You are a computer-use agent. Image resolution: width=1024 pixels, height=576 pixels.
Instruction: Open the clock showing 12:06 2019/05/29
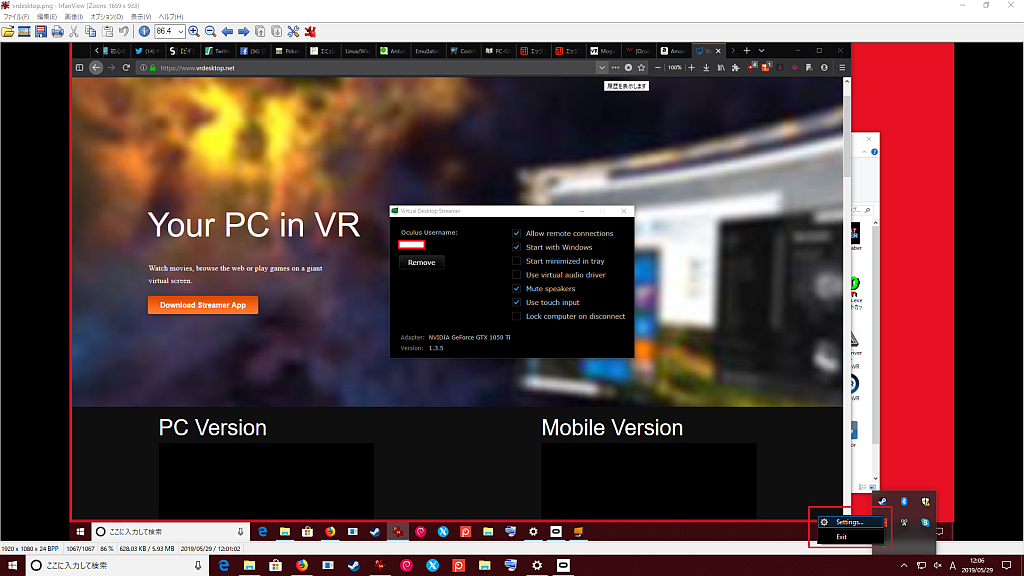click(977, 566)
